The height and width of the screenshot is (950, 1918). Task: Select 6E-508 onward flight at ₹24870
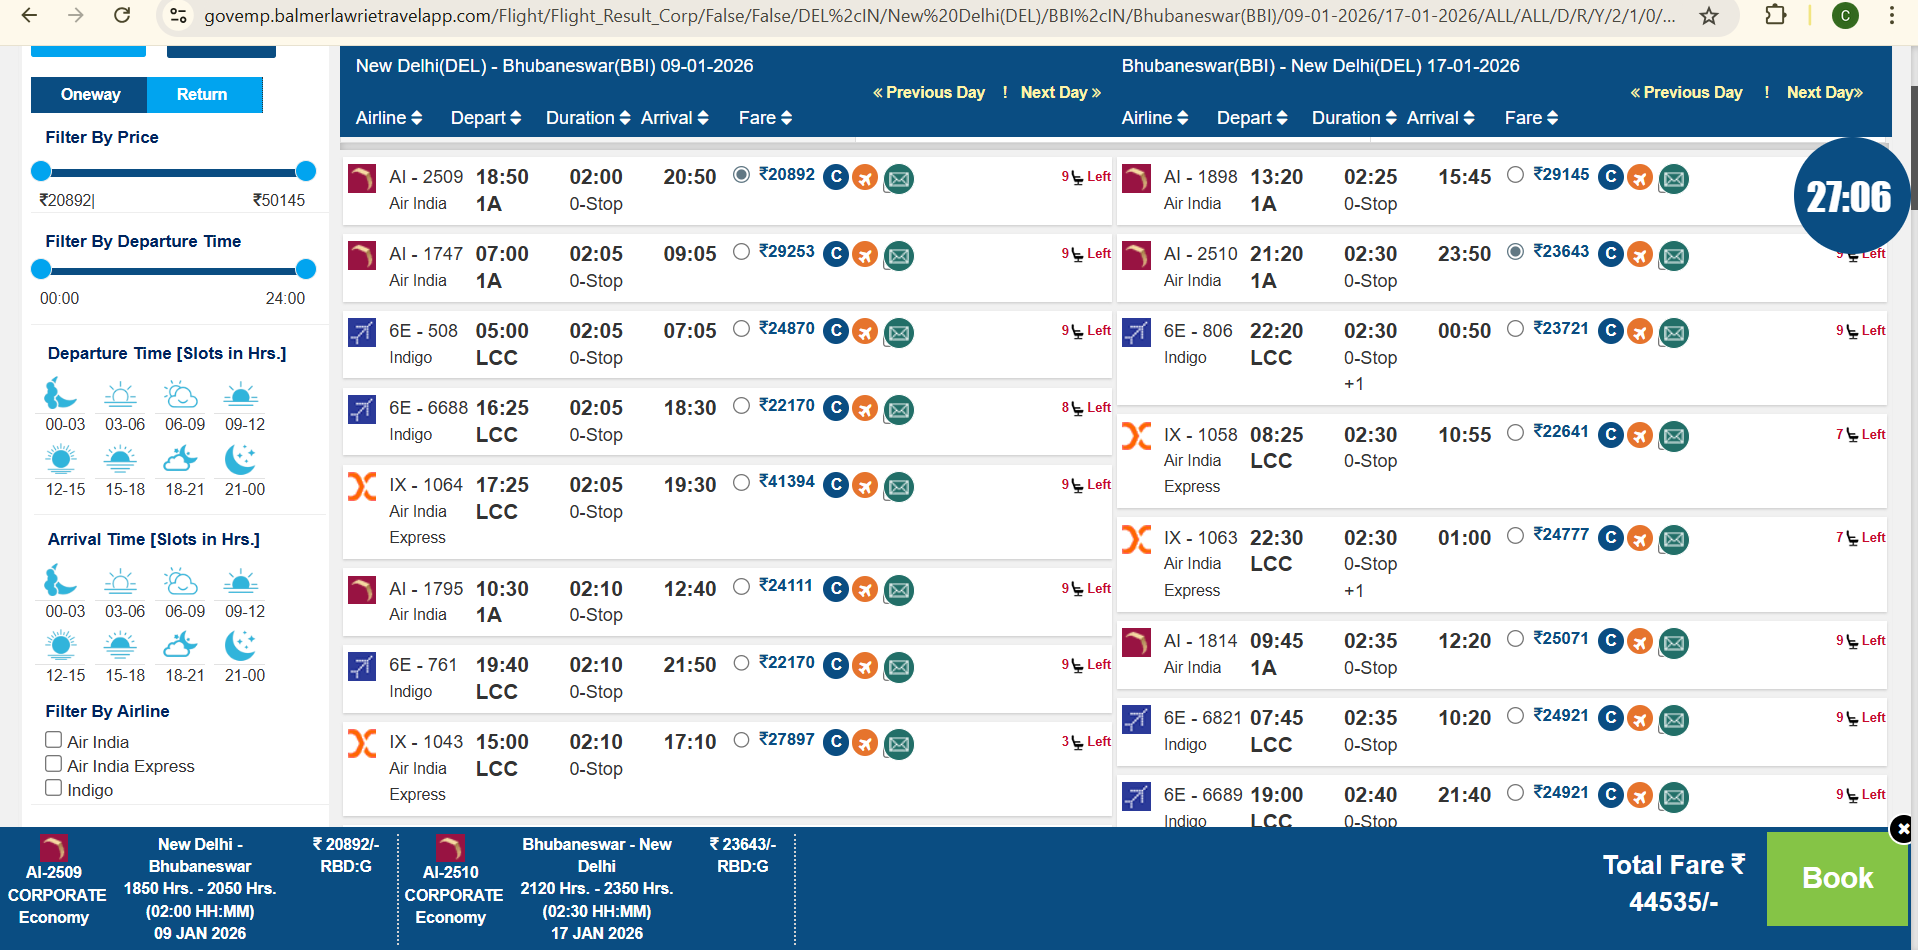[x=741, y=328]
